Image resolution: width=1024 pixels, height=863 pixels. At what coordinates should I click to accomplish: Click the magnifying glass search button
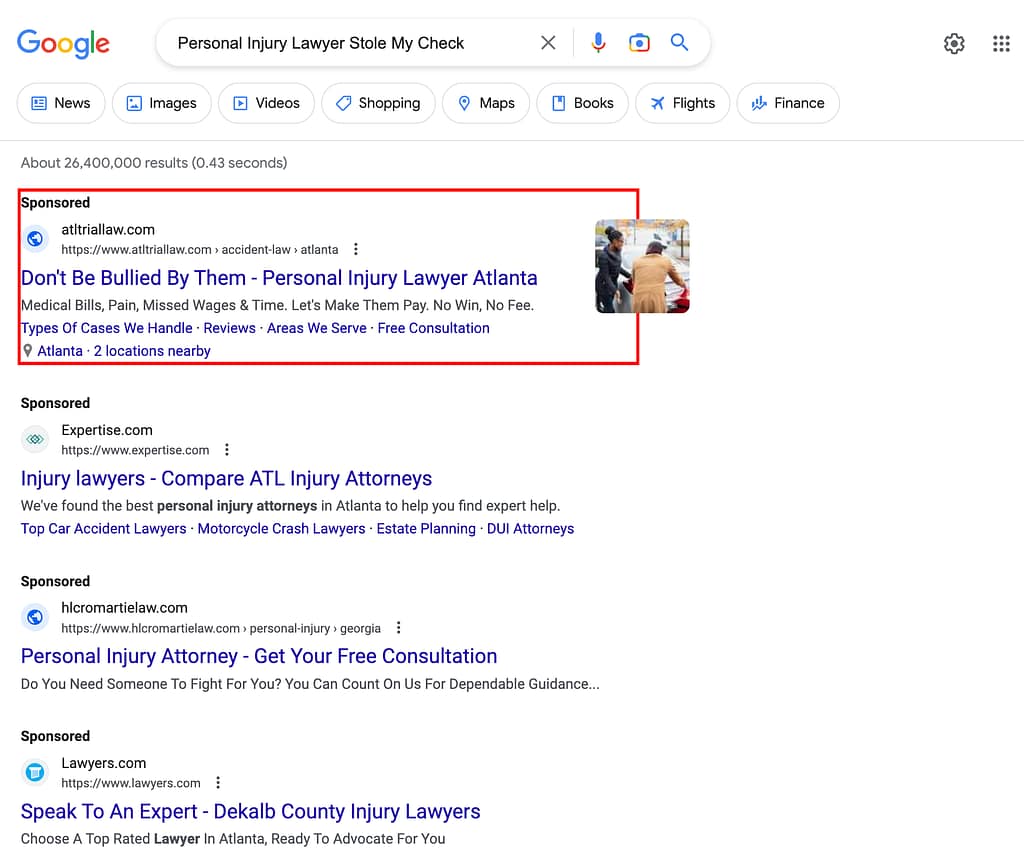tap(679, 42)
